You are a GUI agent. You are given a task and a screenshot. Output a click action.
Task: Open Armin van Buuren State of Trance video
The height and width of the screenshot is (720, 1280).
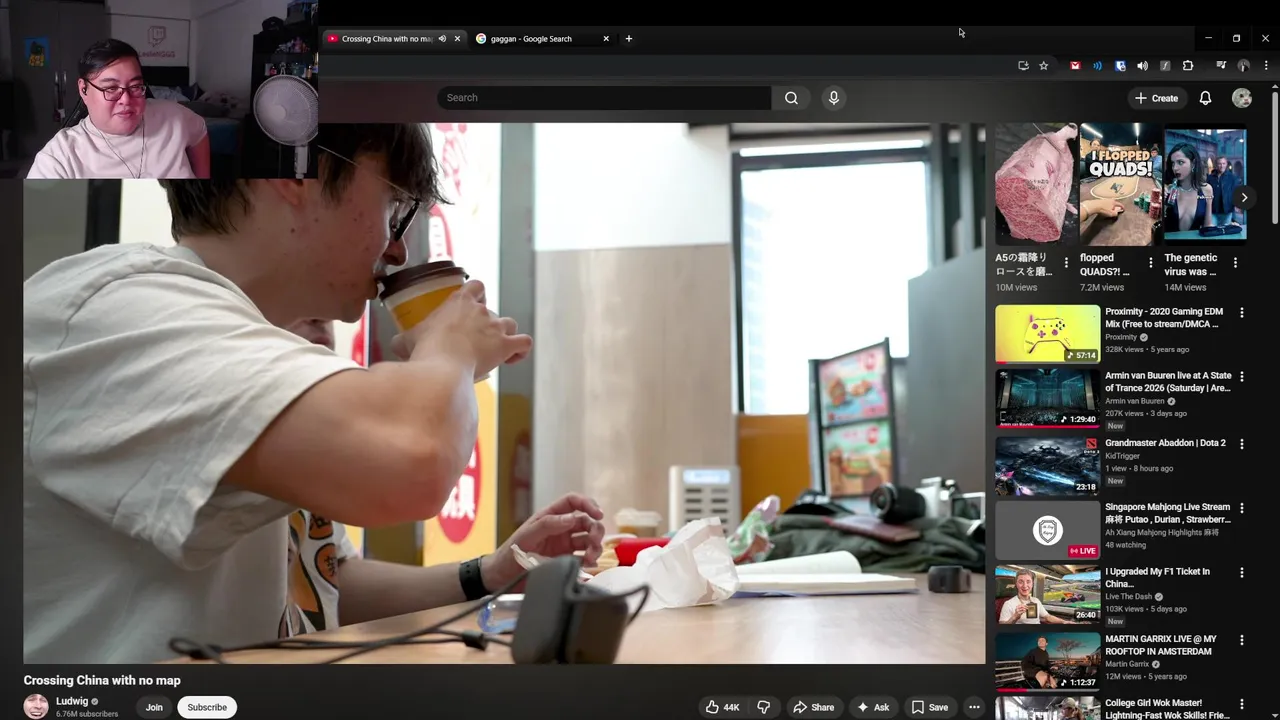(1168, 382)
